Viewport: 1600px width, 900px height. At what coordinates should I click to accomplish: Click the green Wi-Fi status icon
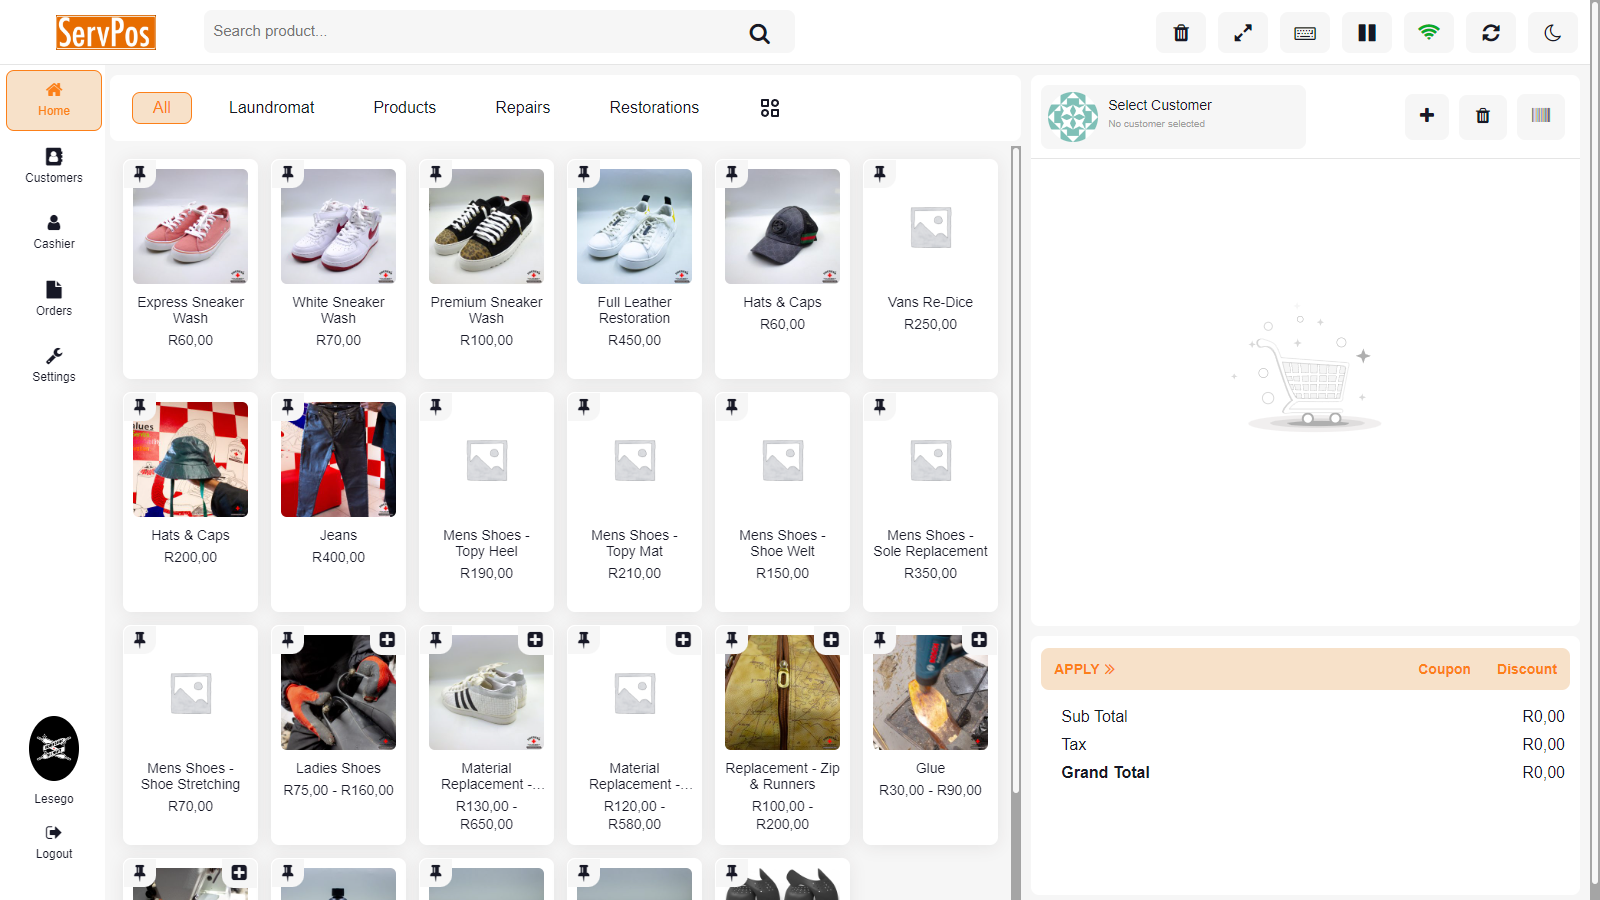click(x=1429, y=33)
